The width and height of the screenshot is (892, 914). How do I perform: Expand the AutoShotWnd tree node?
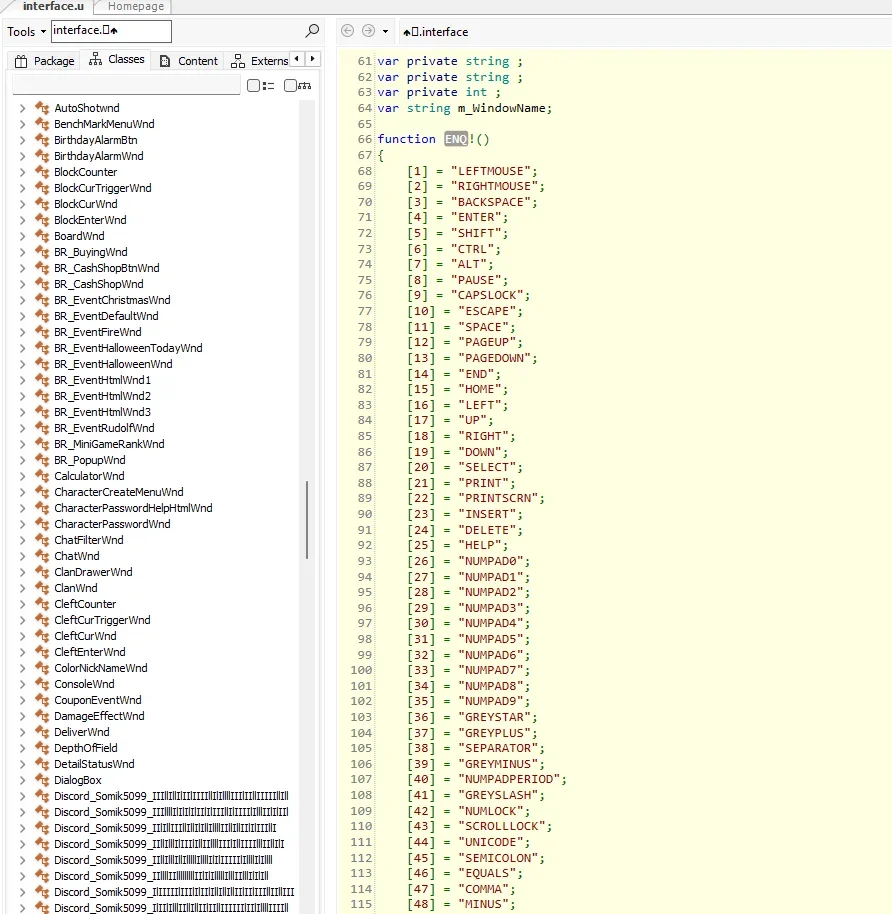coord(22,108)
